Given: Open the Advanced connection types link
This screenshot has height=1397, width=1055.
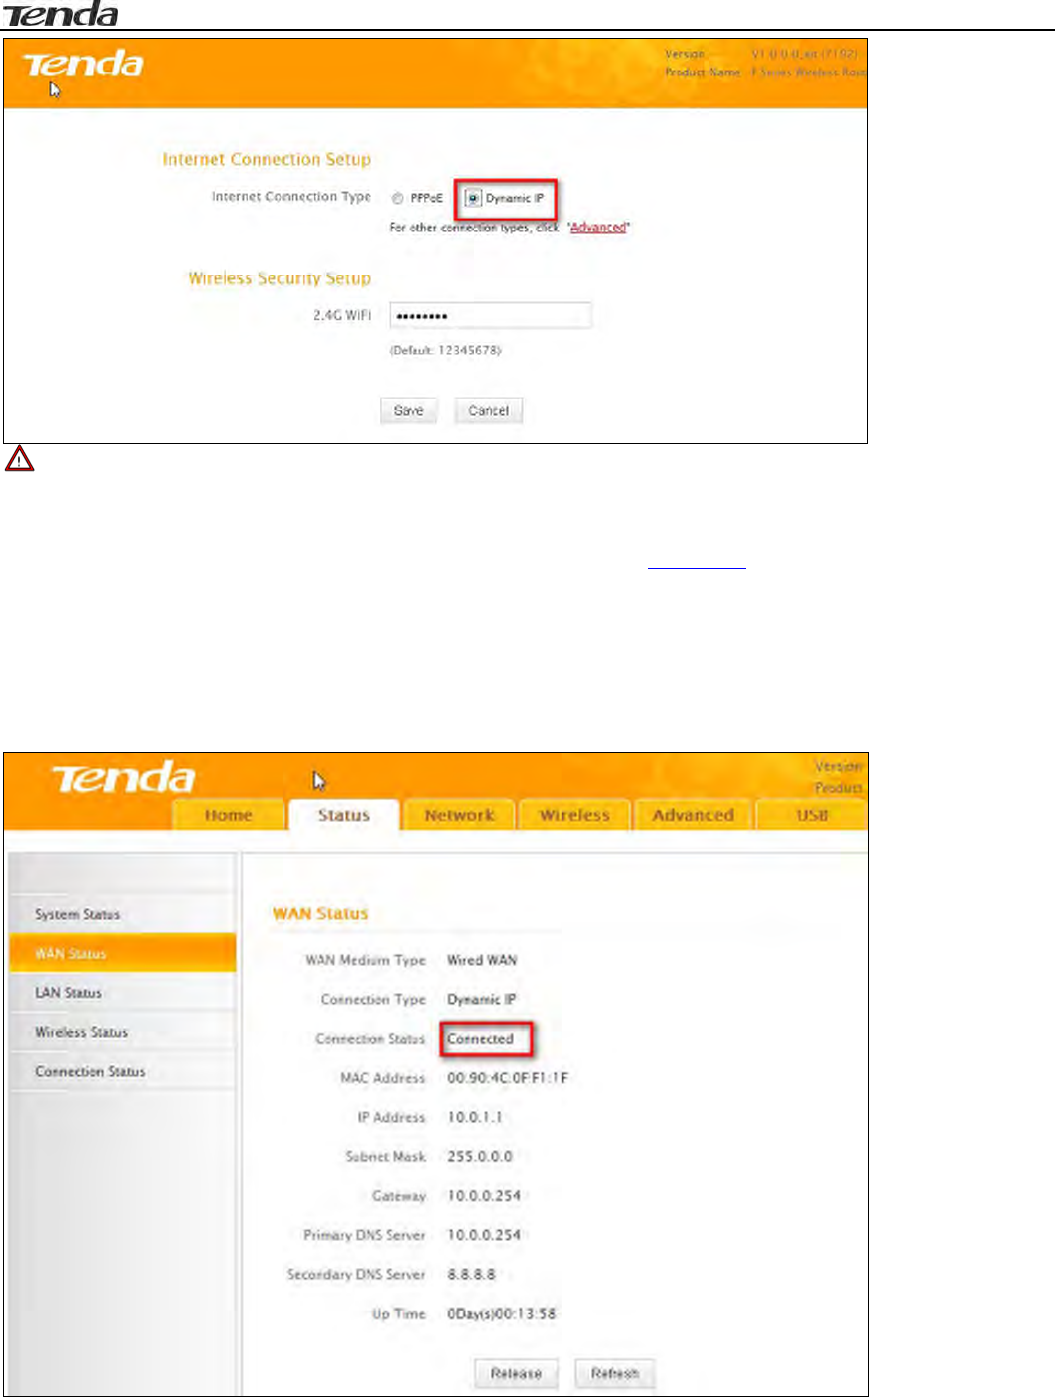Looking at the screenshot, I should [598, 228].
